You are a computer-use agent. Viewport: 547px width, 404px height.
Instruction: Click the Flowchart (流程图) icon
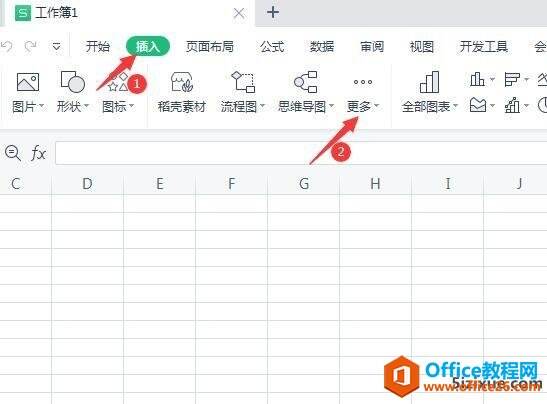(x=243, y=82)
